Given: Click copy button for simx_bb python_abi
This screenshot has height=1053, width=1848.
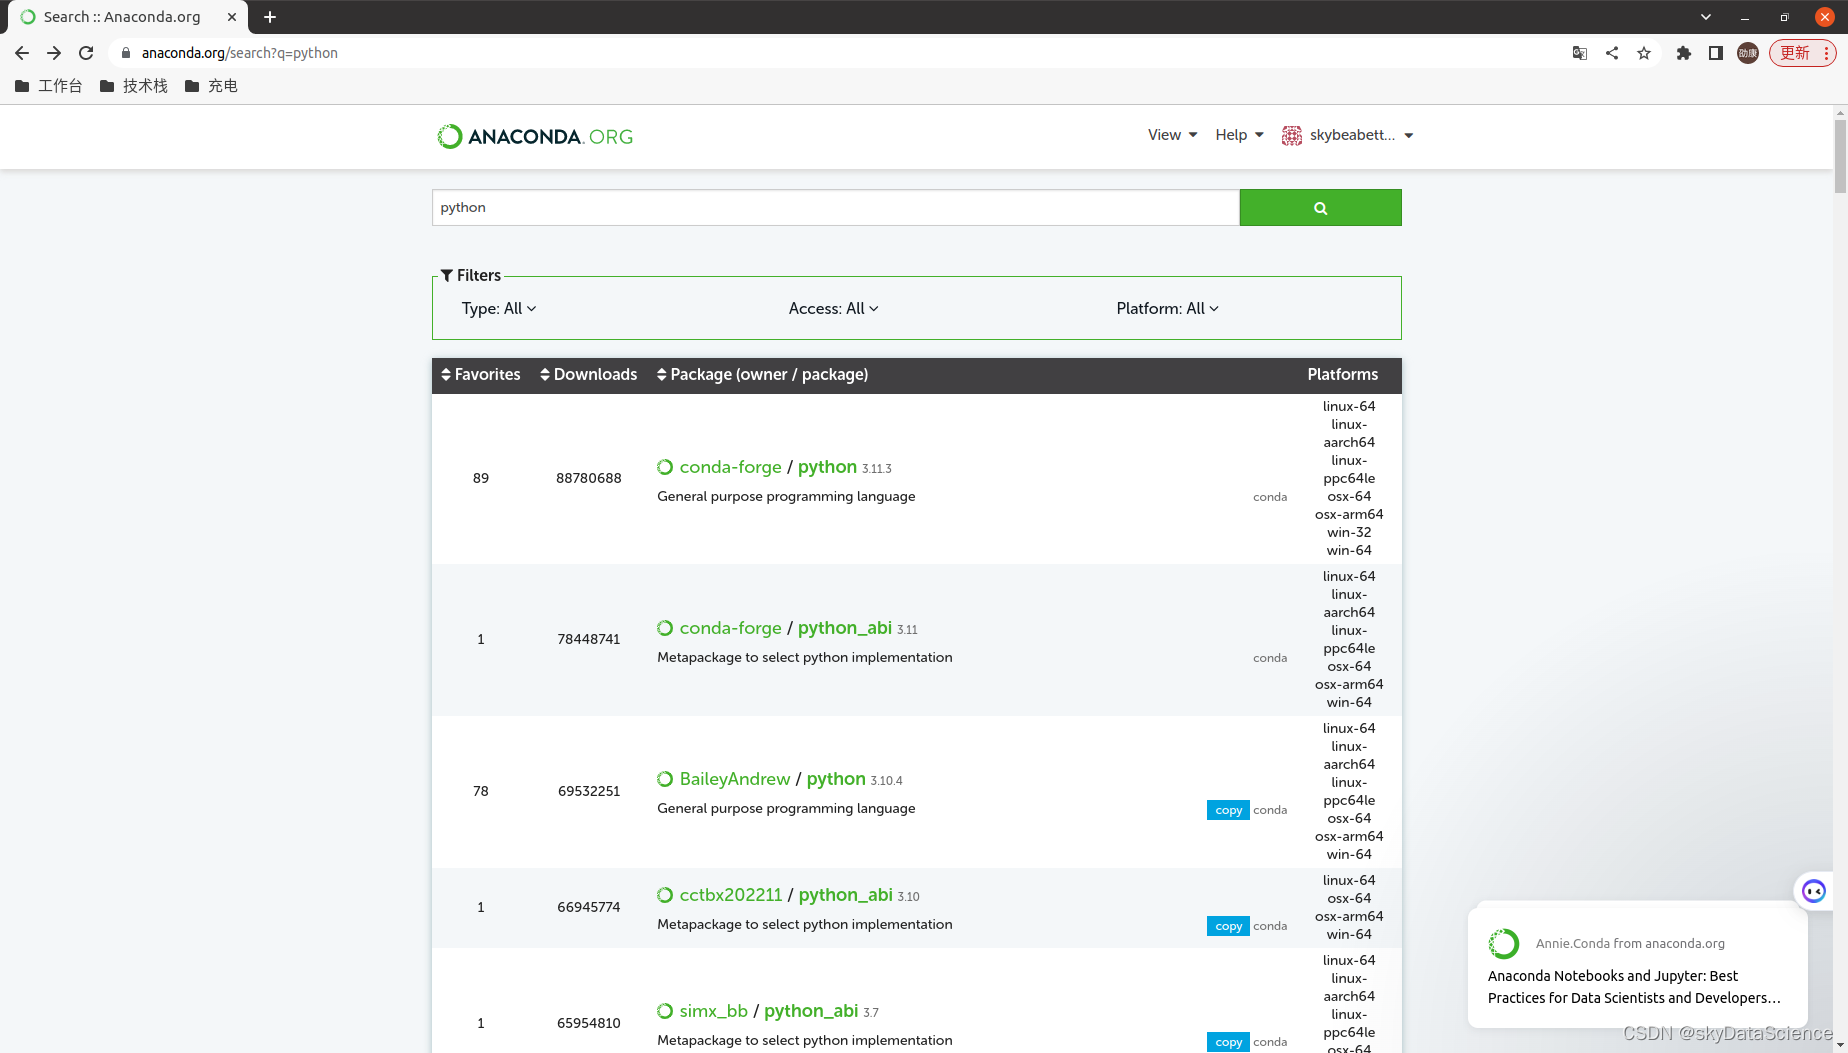Looking at the screenshot, I should click(1228, 1042).
